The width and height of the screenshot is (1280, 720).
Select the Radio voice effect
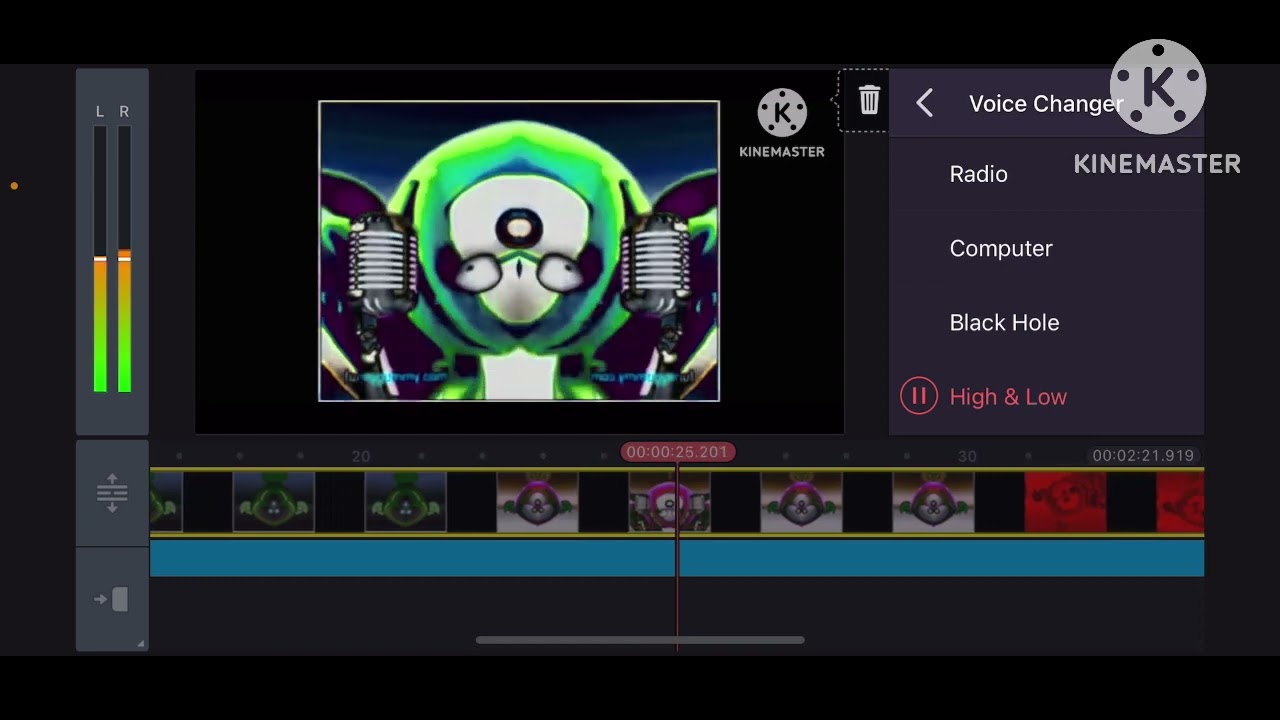[x=1046, y=174]
